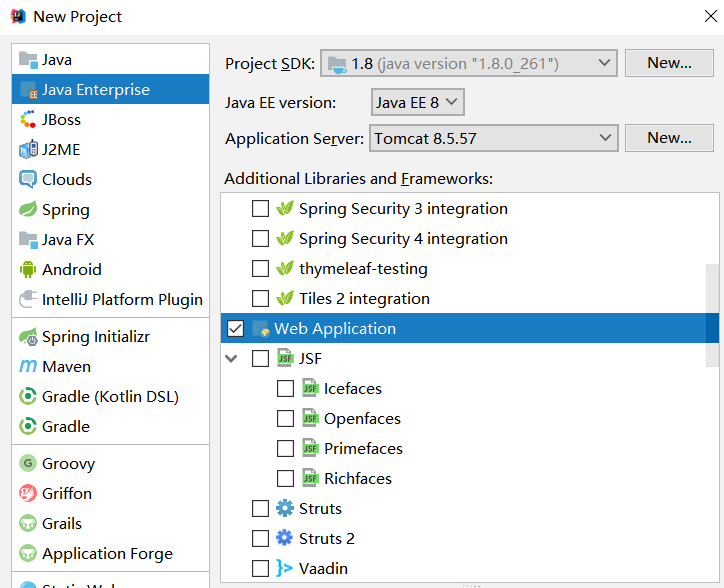Click the Web Application framework icon
724x588 pixels.
click(261, 329)
